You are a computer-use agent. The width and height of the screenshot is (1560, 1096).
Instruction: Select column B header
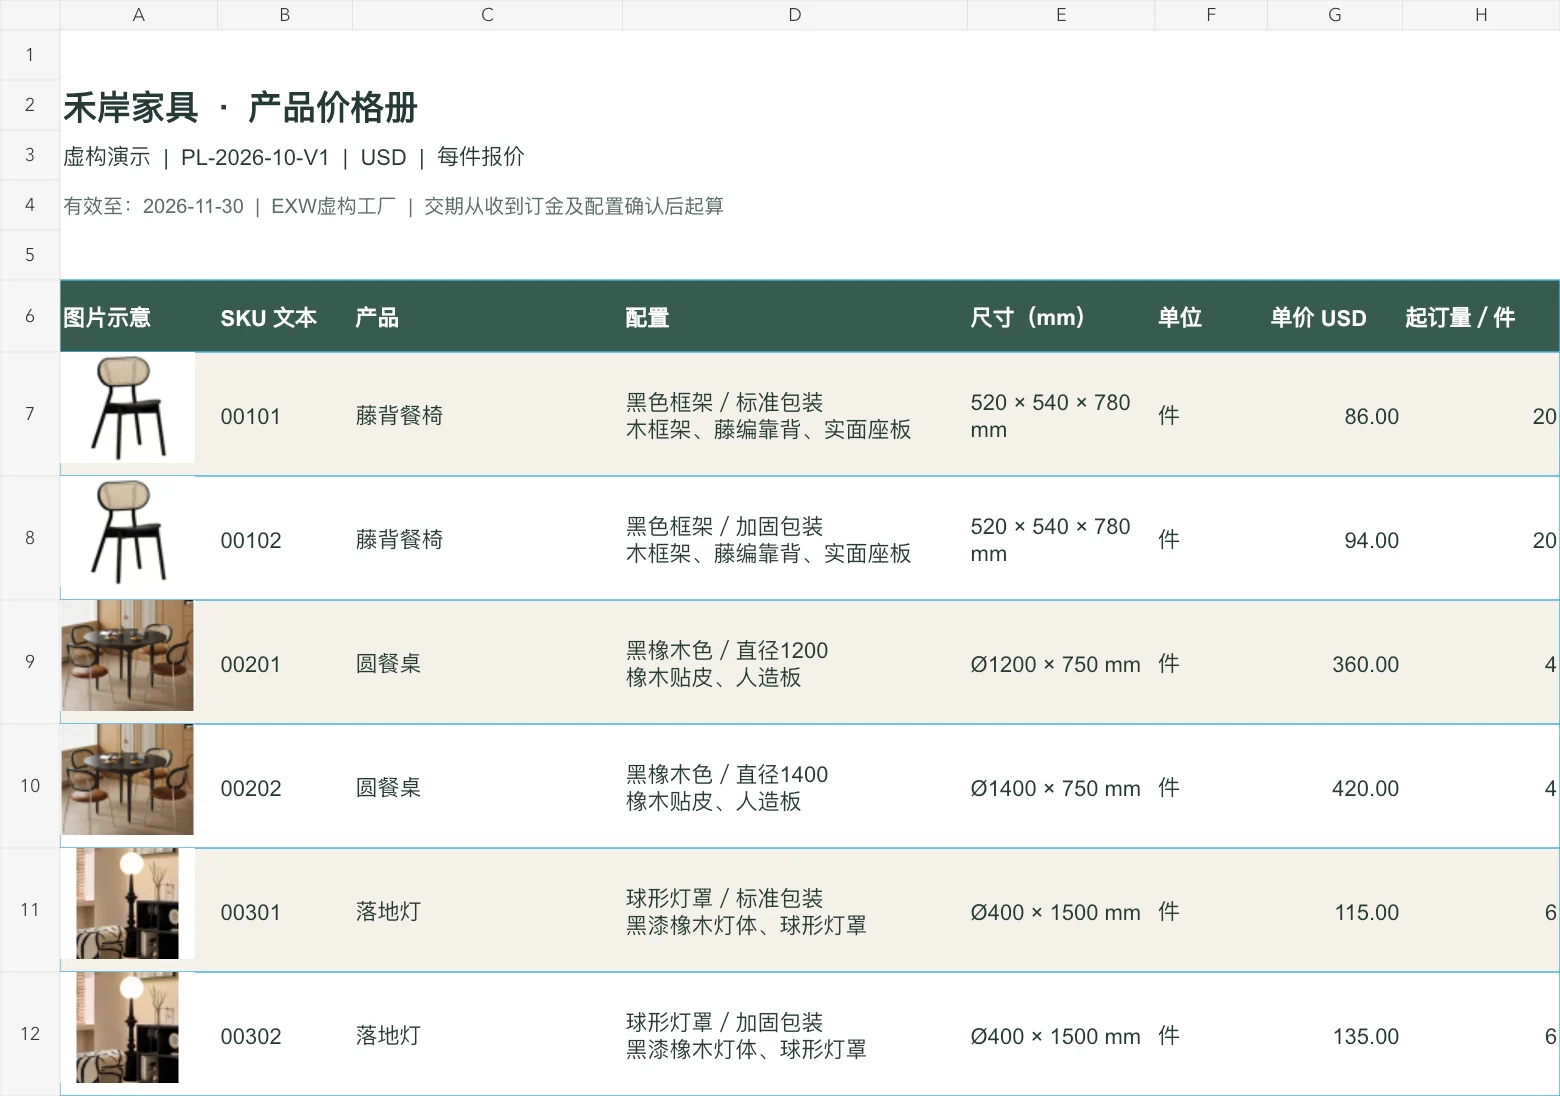pyautogui.click(x=285, y=15)
